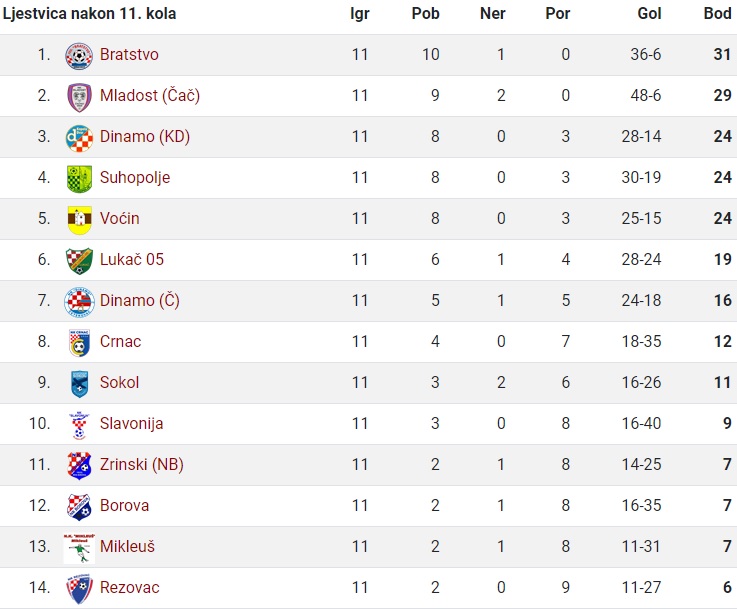Open the Mikleuš club logo image
This screenshot has width=737, height=609.
click(x=79, y=548)
